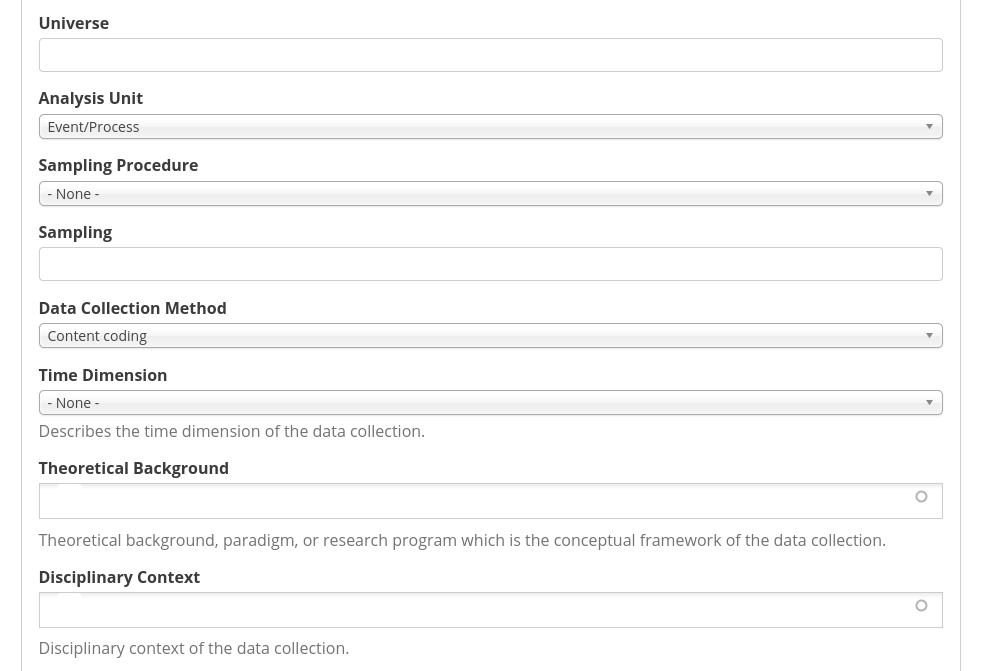Click the Disciplinary Context autocomplete circle icon
The width and height of the screenshot is (981, 671).
click(921, 605)
